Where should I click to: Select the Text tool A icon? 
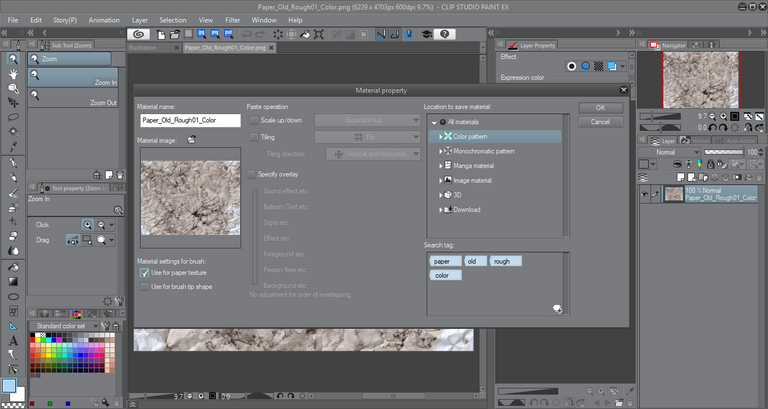tap(13, 340)
